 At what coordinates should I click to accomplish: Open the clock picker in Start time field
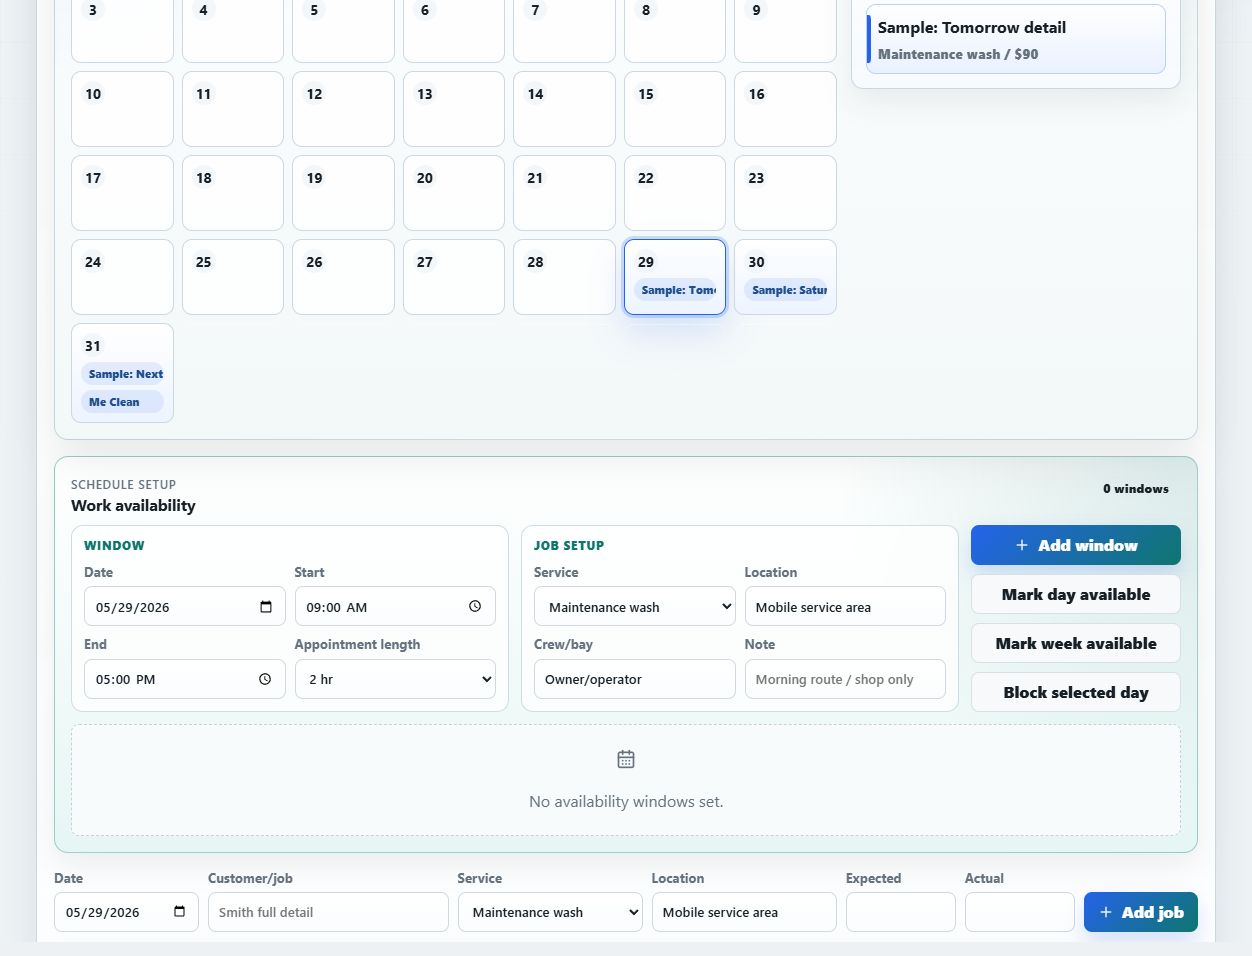(475, 606)
